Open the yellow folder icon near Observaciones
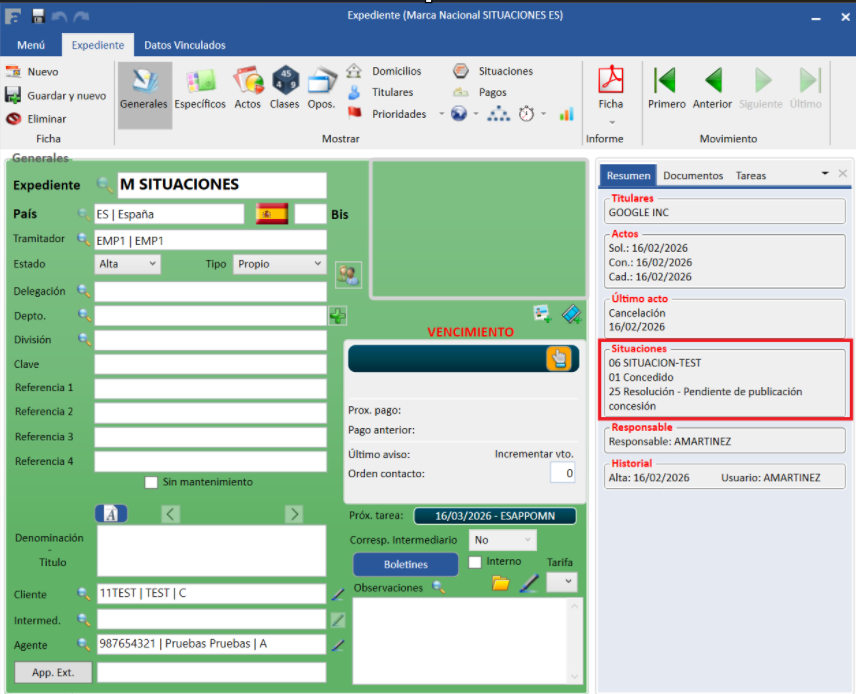The image size is (856, 694). [x=501, y=584]
